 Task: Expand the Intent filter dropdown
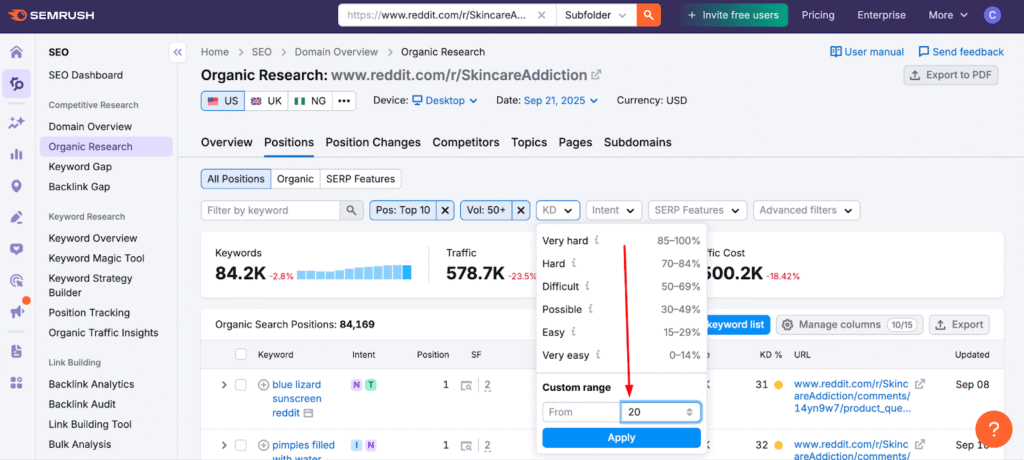[614, 210]
